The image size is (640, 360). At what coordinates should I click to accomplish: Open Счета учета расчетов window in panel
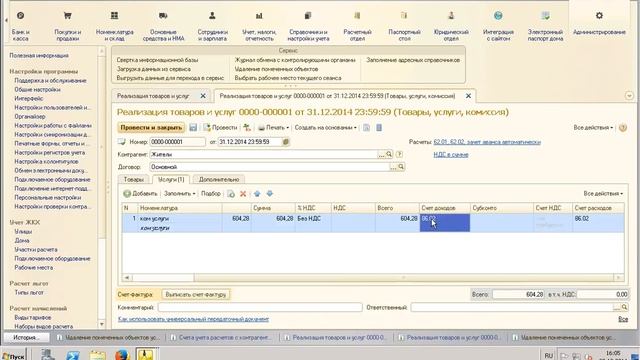pyautogui.click(x=221, y=338)
